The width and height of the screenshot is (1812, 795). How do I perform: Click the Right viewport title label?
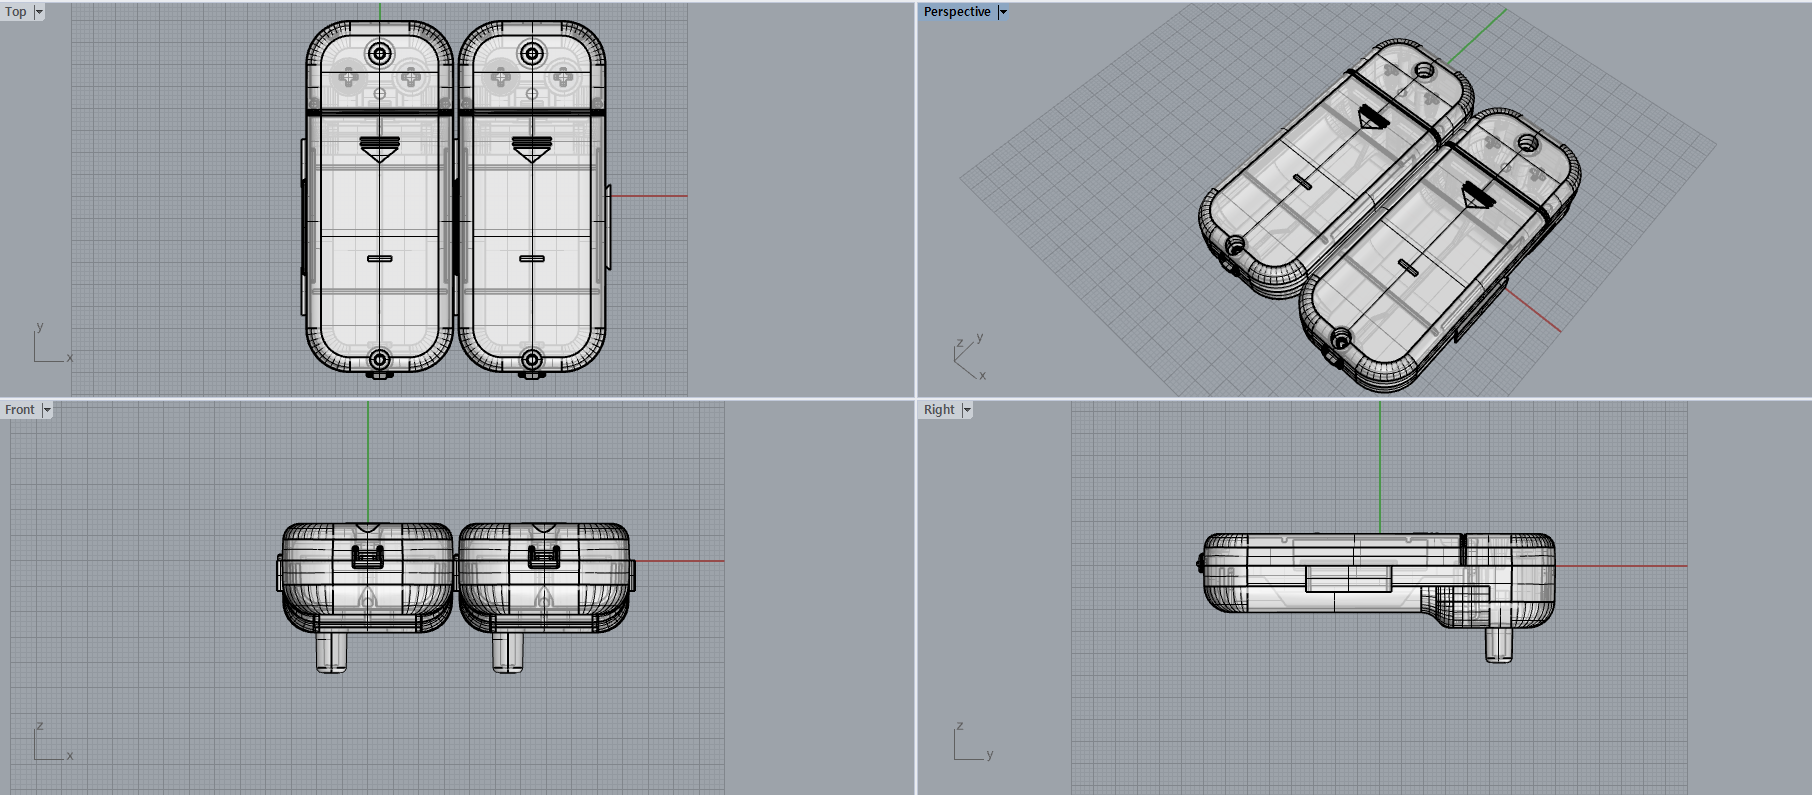pos(939,410)
